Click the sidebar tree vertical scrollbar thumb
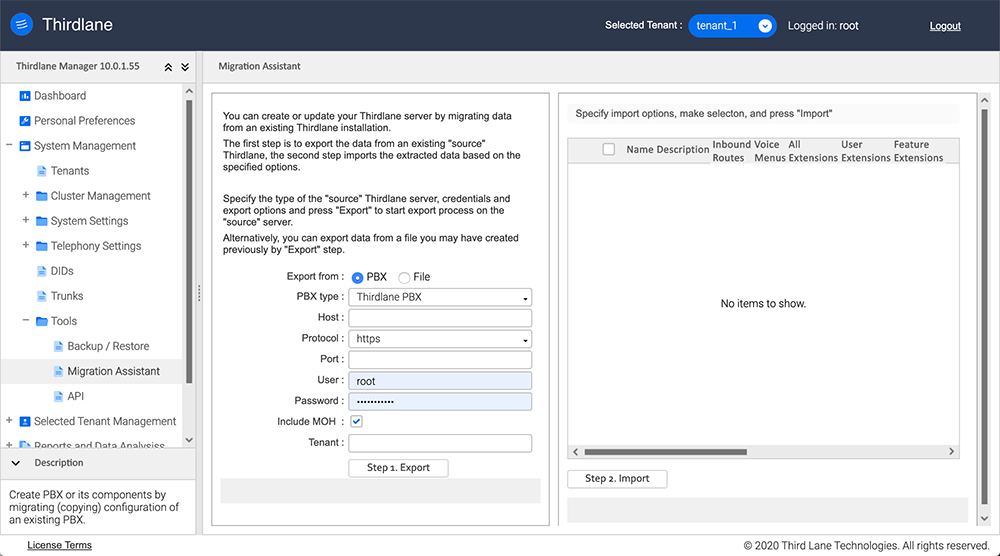1000x556 pixels. [x=189, y=242]
